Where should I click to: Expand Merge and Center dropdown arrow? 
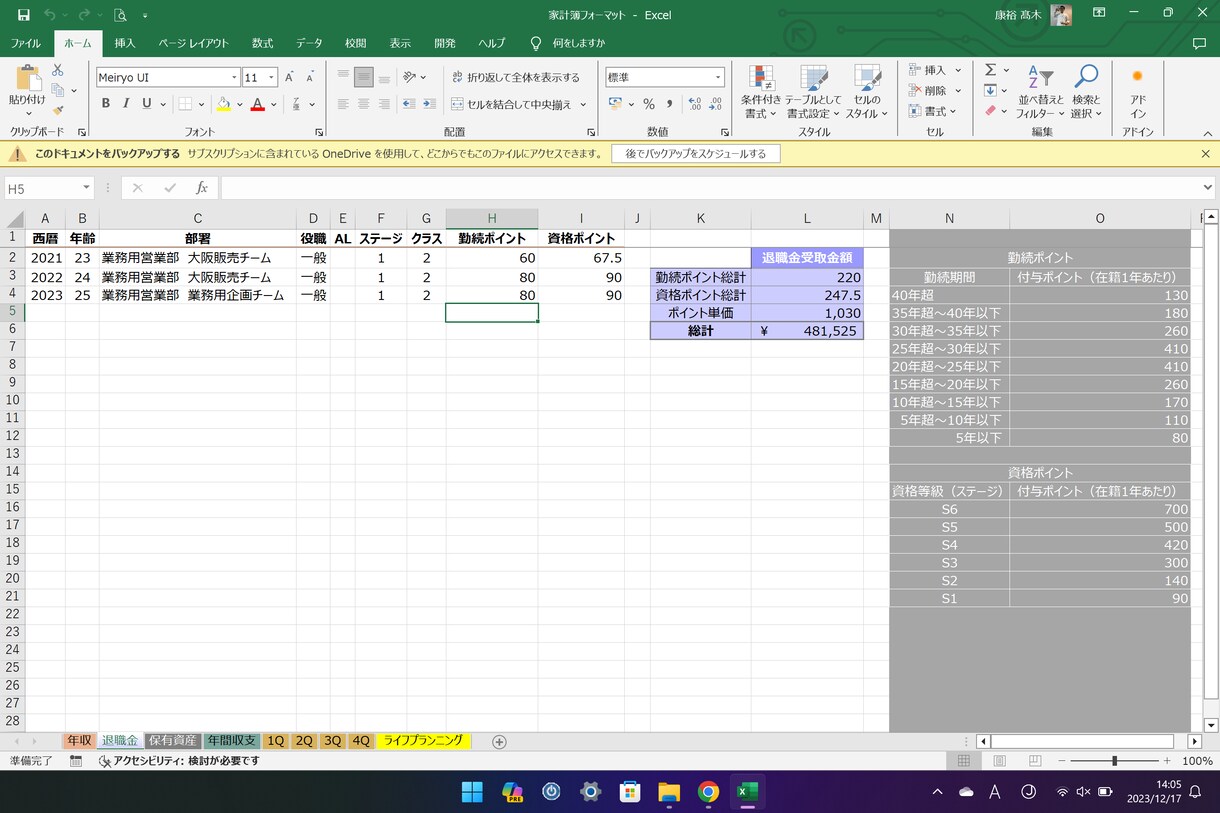coord(583,104)
